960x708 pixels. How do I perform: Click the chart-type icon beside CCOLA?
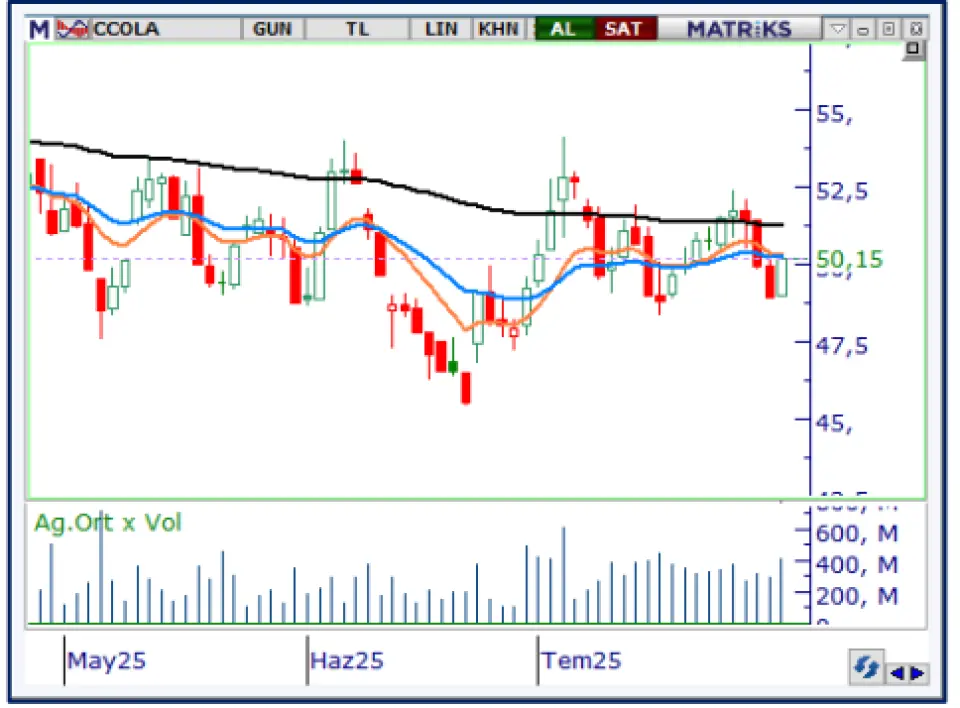coord(72,29)
